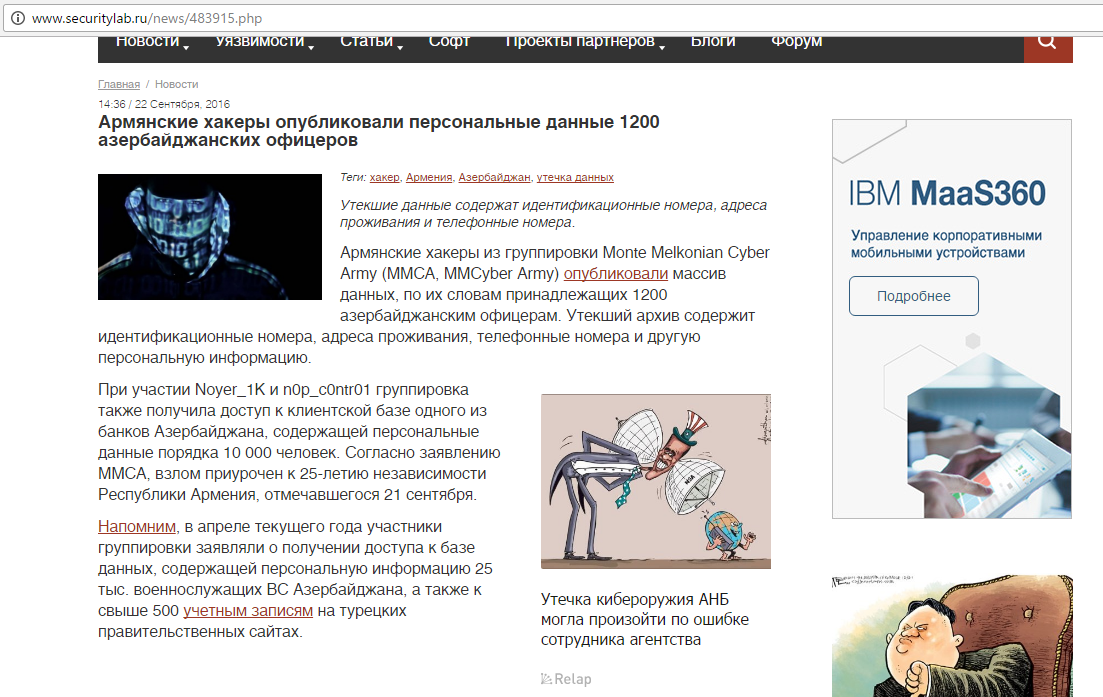Open the Блоги menu item
The height and width of the screenshot is (697, 1103).
pos(713,42)
